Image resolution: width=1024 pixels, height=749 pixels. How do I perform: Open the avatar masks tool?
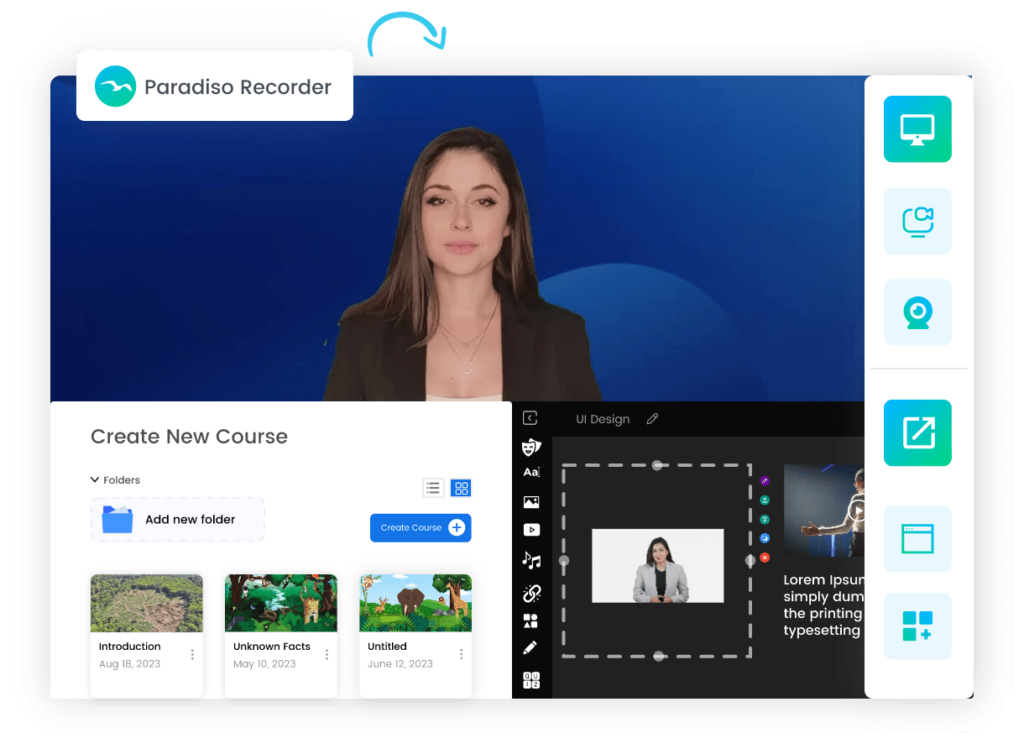tap(531, 447)
